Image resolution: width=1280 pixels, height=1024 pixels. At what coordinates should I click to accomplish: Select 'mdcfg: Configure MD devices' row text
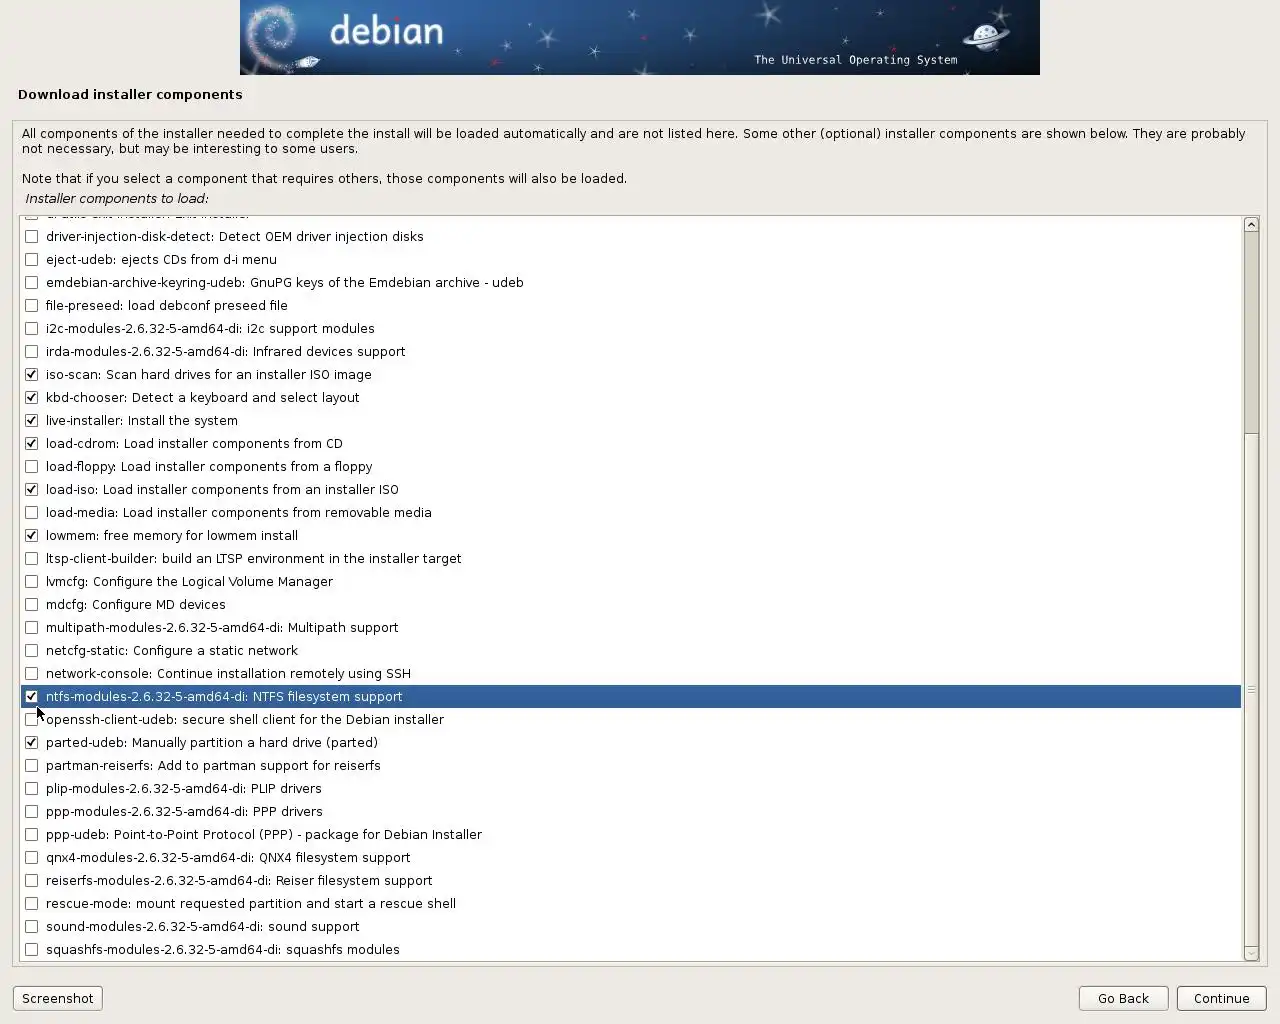coord(136,605)
